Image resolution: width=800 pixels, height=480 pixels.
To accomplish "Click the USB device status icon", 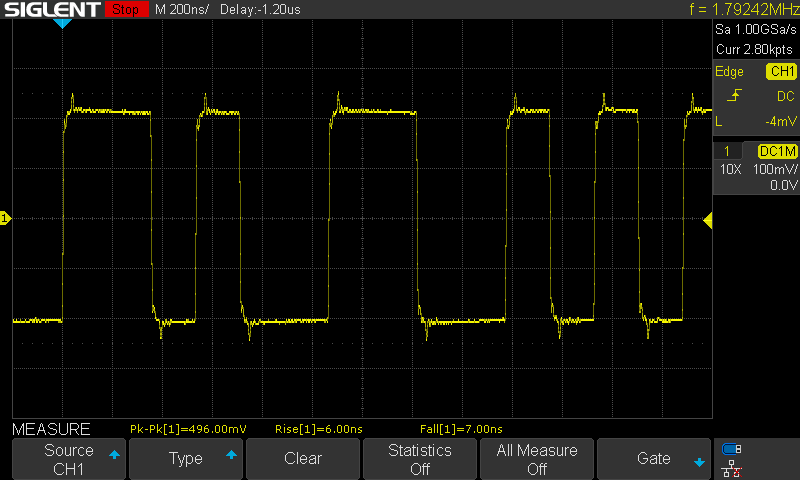I will 731,449.
